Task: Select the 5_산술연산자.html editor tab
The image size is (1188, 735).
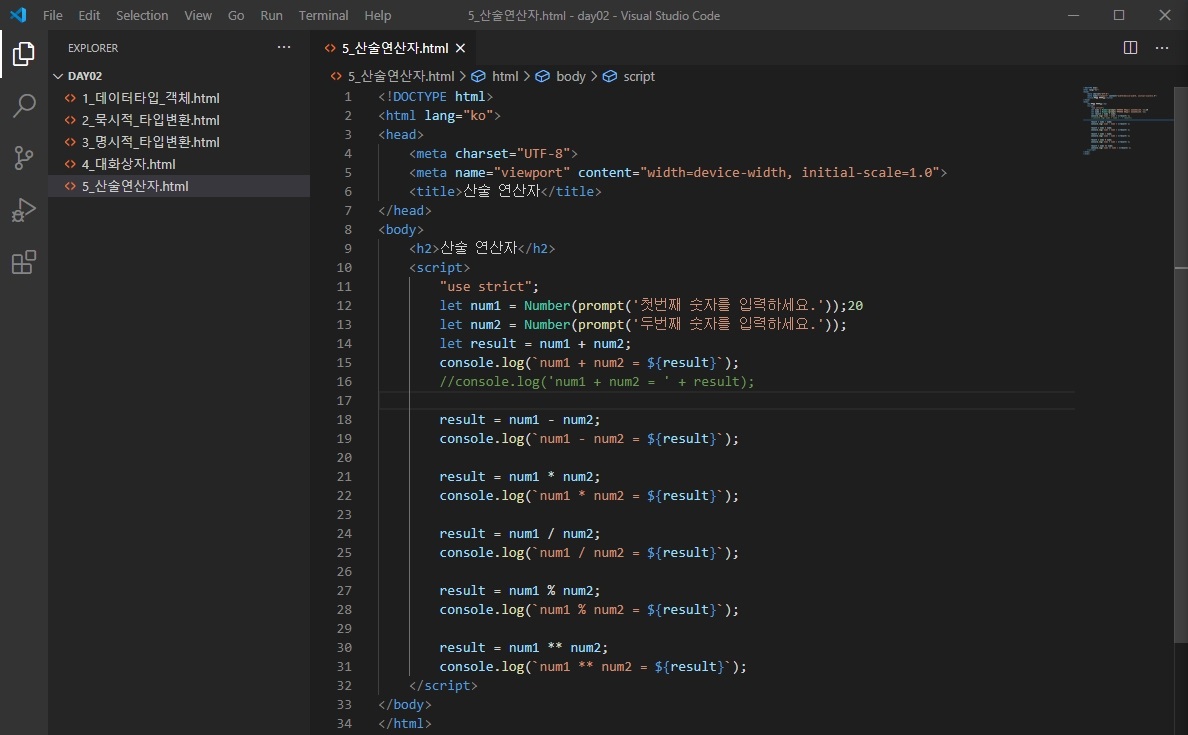Action: click(x=395, y=48)
